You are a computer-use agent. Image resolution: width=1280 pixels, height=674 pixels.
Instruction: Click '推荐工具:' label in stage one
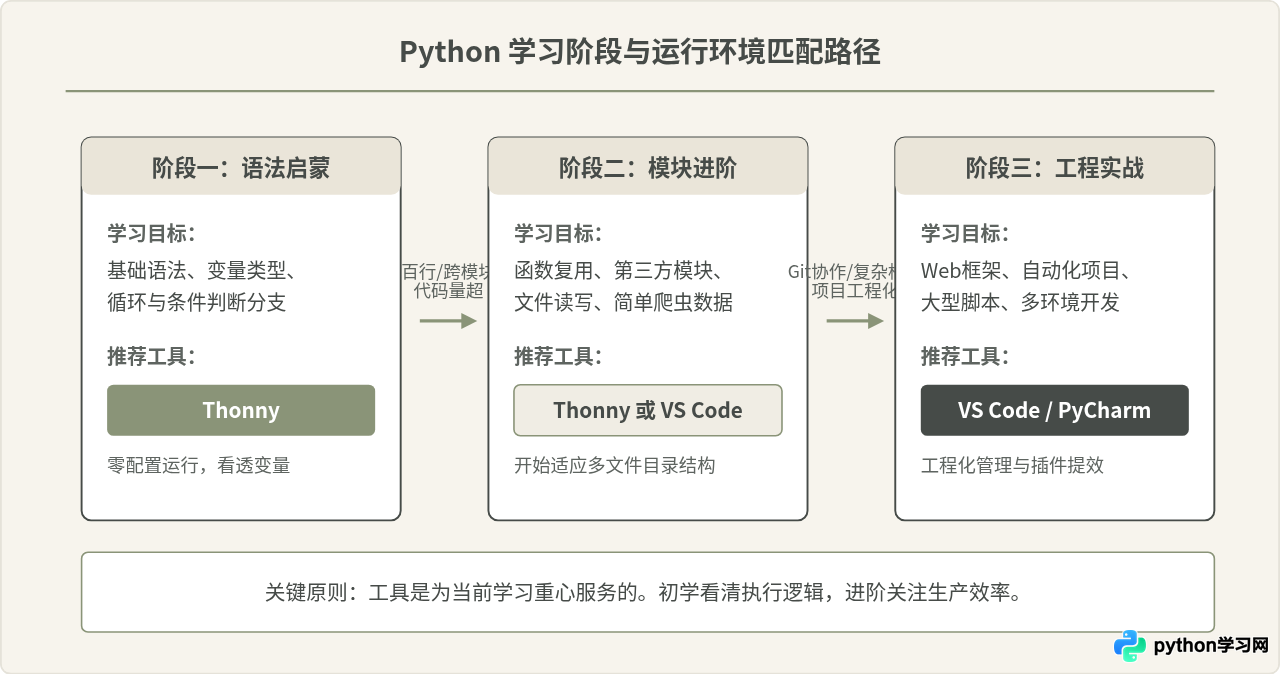[x=151, y=356]
